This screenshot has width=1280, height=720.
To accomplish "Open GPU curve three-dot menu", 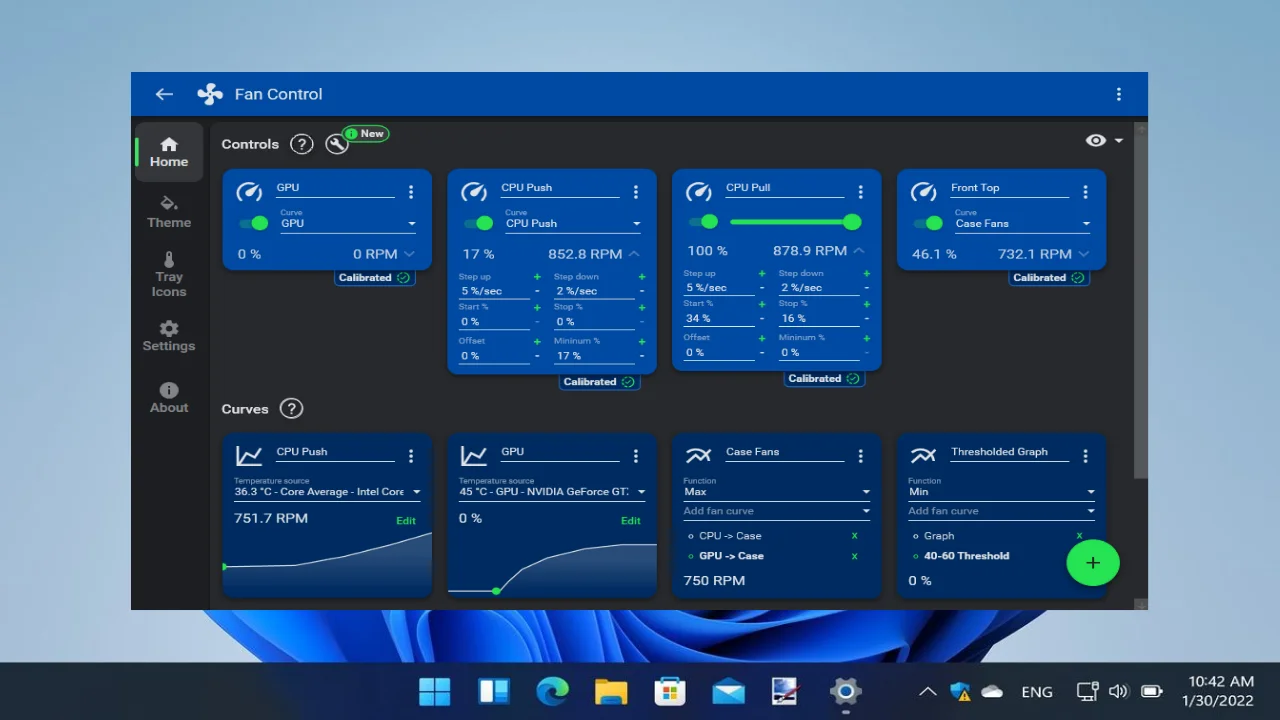I will tap(635, 456).
